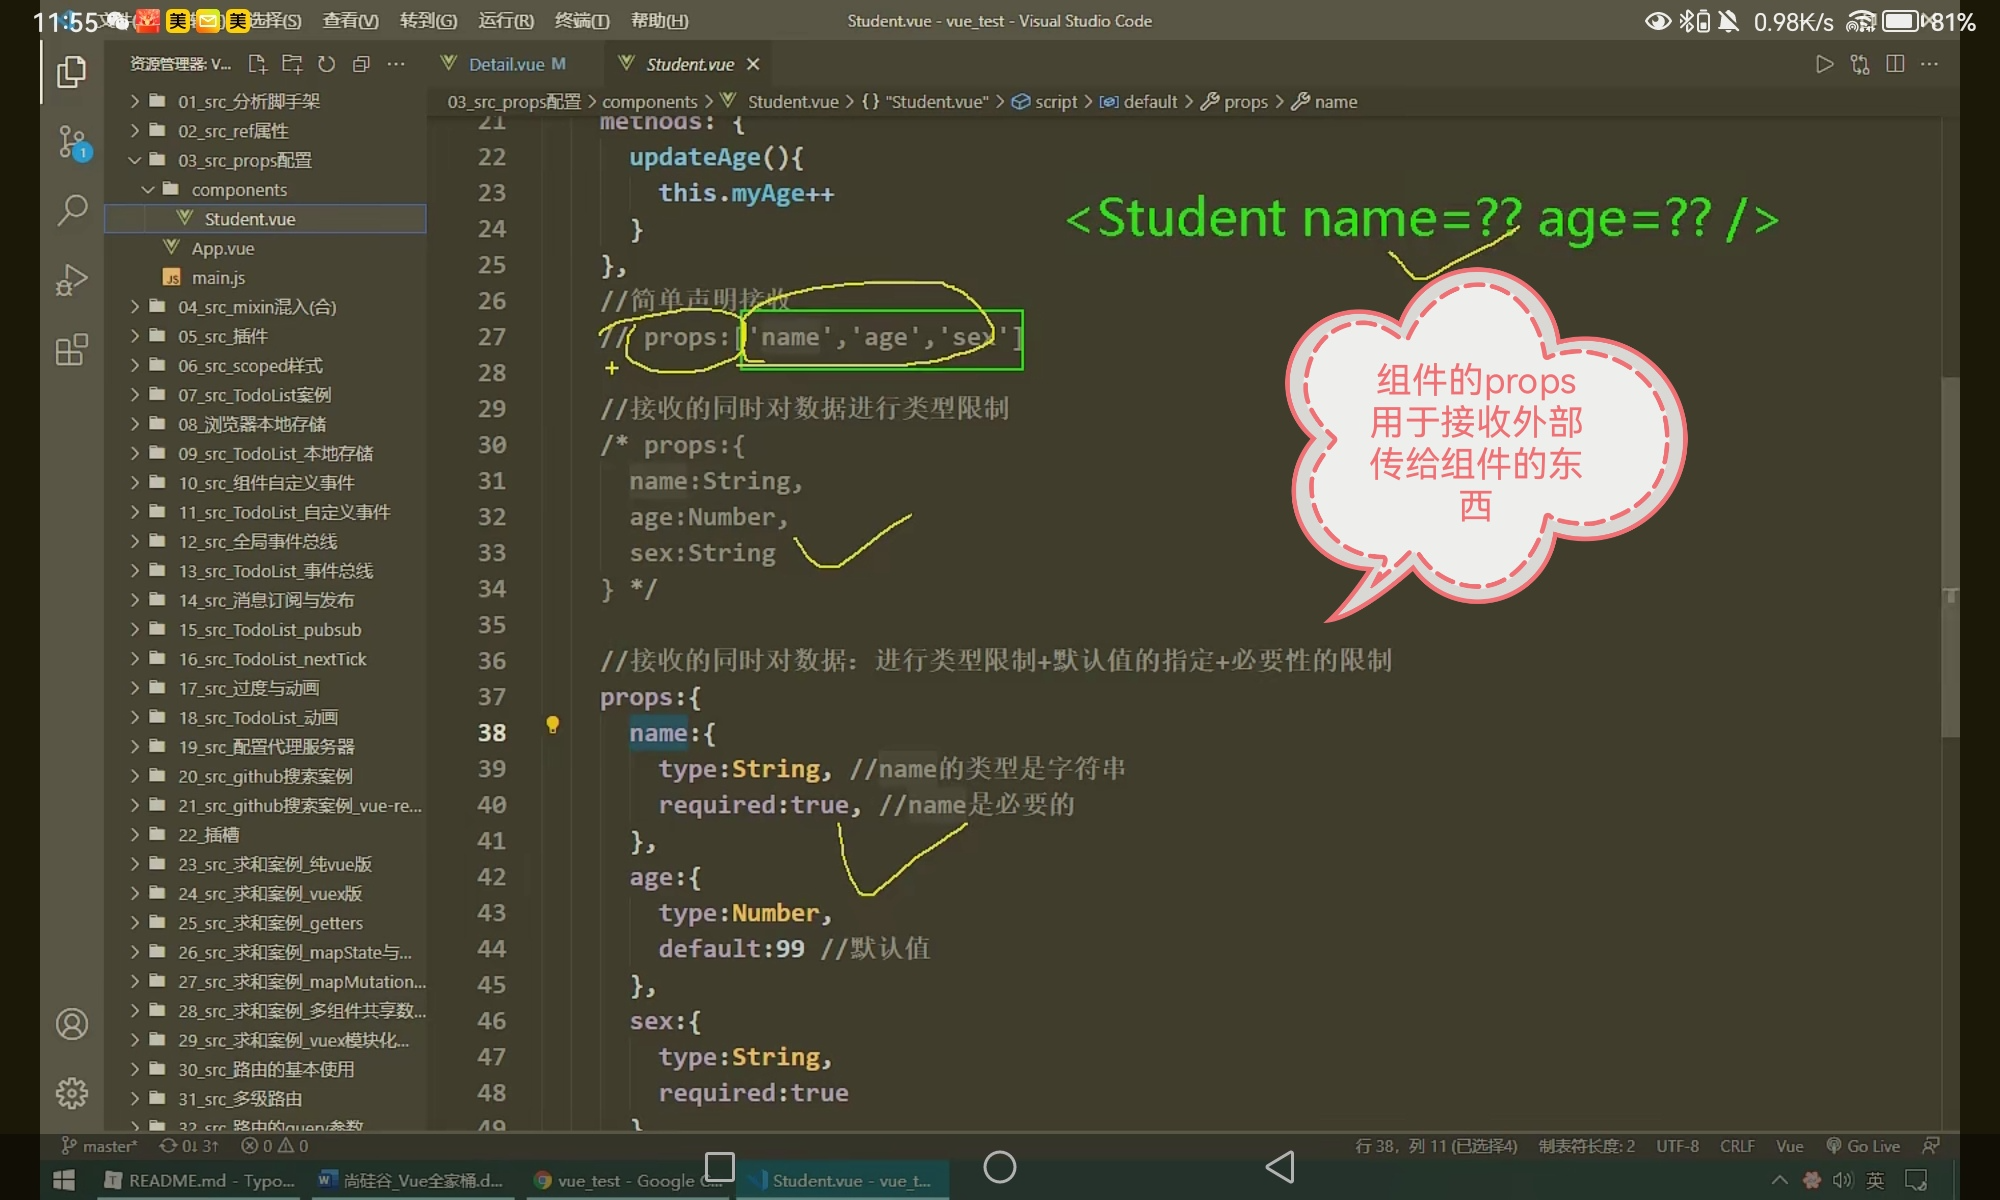Open the 运行(R) menu
The width and height of the screenshot is (2000, 1200).
506,20
